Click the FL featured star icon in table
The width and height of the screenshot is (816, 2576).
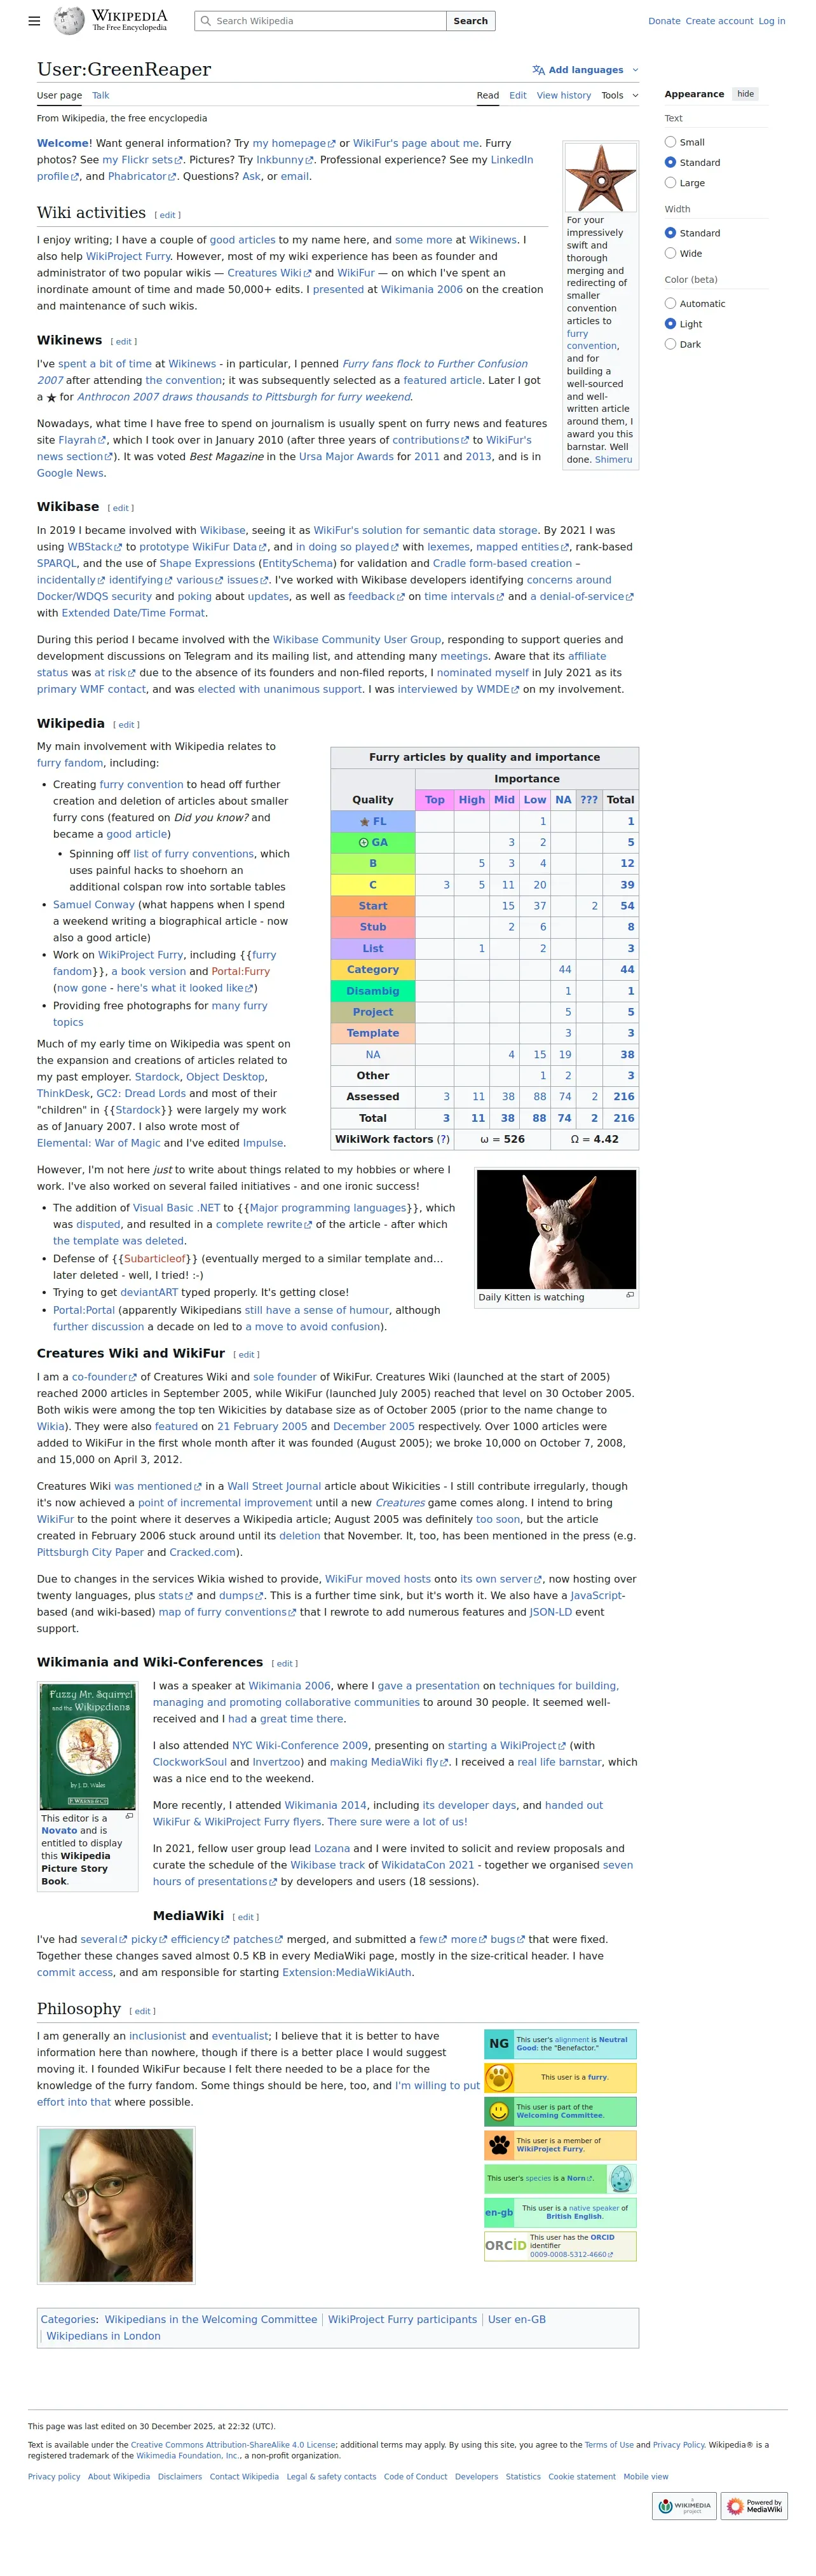coord(364,822)
